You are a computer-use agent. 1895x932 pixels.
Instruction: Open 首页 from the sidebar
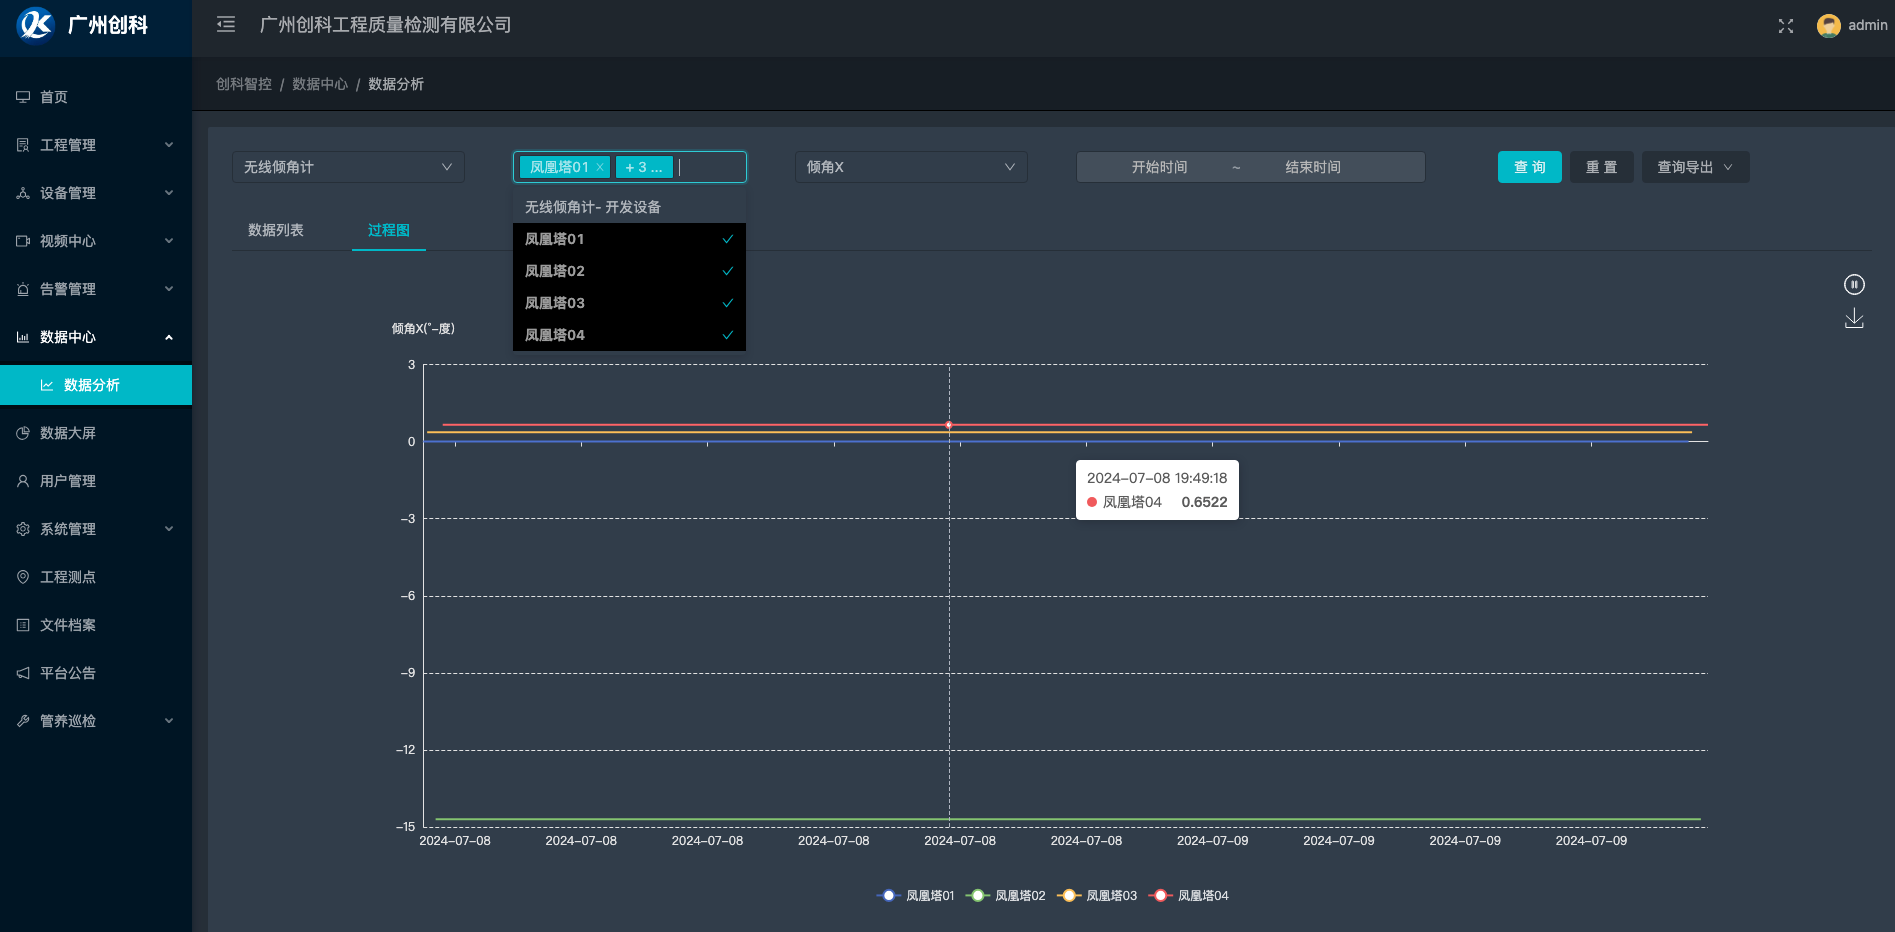[54, 97]
